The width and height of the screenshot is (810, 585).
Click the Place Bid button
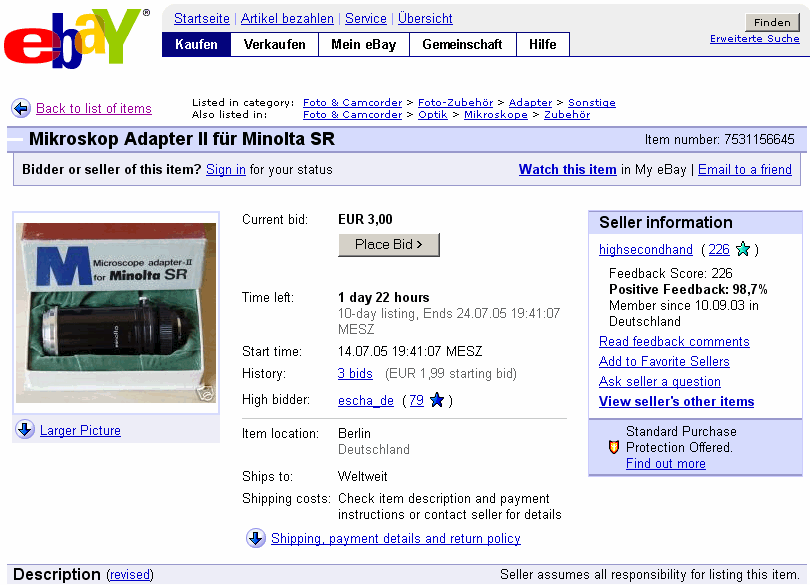point(389,244)
